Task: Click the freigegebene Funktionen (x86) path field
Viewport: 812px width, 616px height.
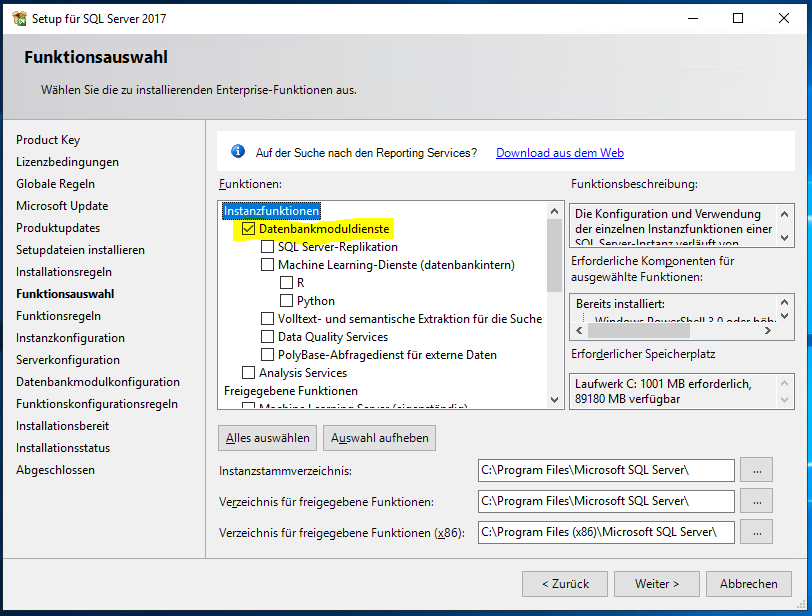Action: 606,532
